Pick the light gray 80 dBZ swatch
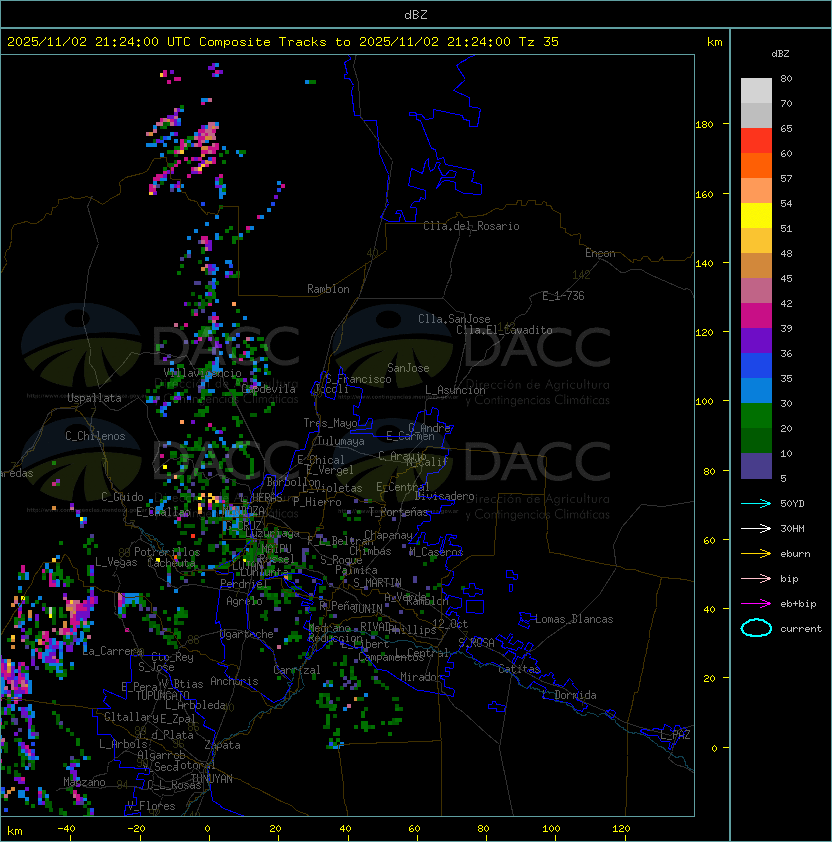The width and height of the screenshot is (832, 842). point(756,91)
